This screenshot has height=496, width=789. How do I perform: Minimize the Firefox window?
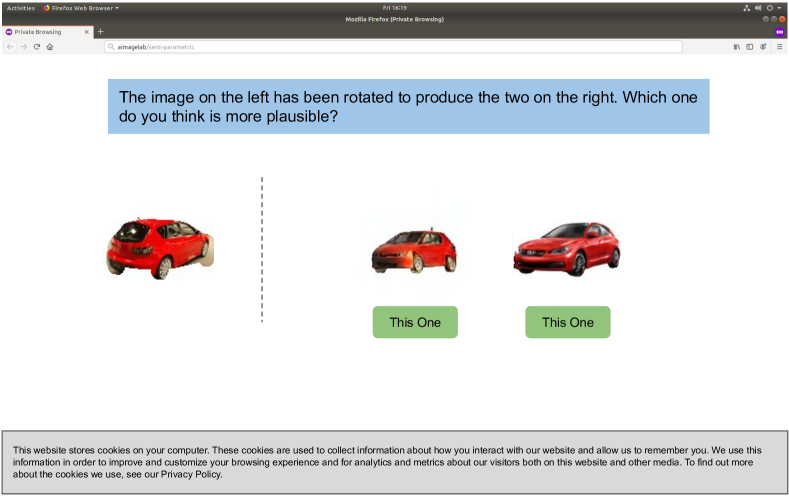tap(765, 19)
